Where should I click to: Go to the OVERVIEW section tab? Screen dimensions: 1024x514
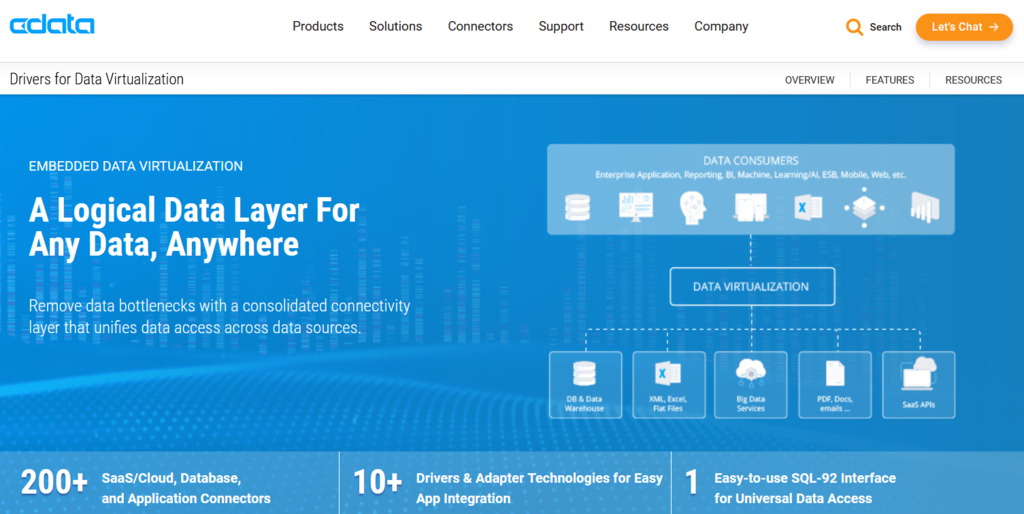[x=810, y=80]
